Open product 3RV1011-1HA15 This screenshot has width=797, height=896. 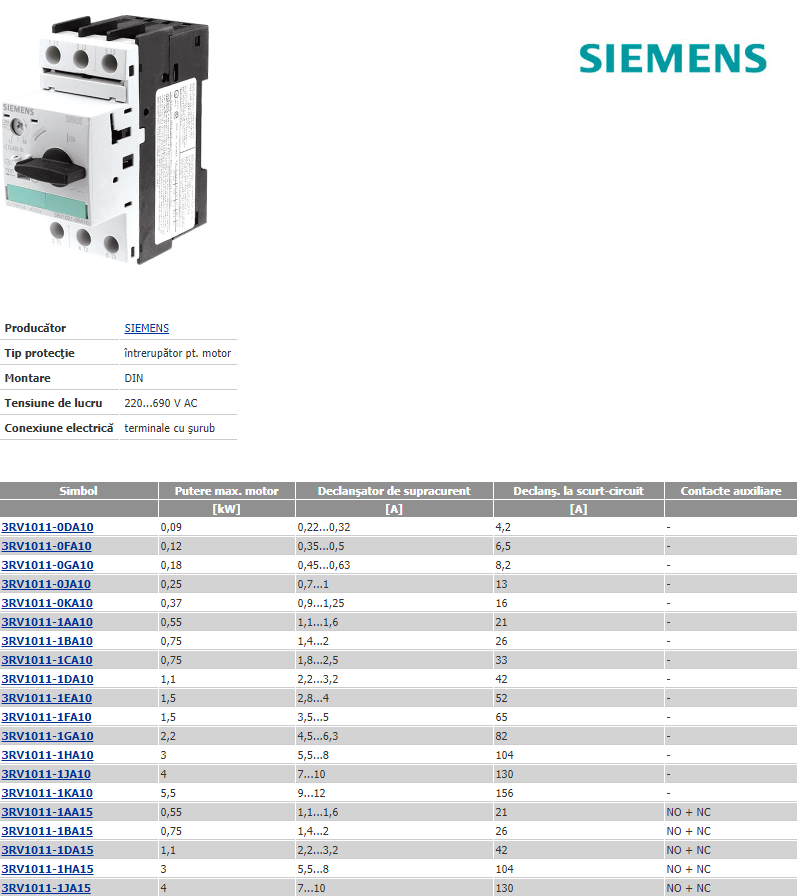(x=47, y=869)
